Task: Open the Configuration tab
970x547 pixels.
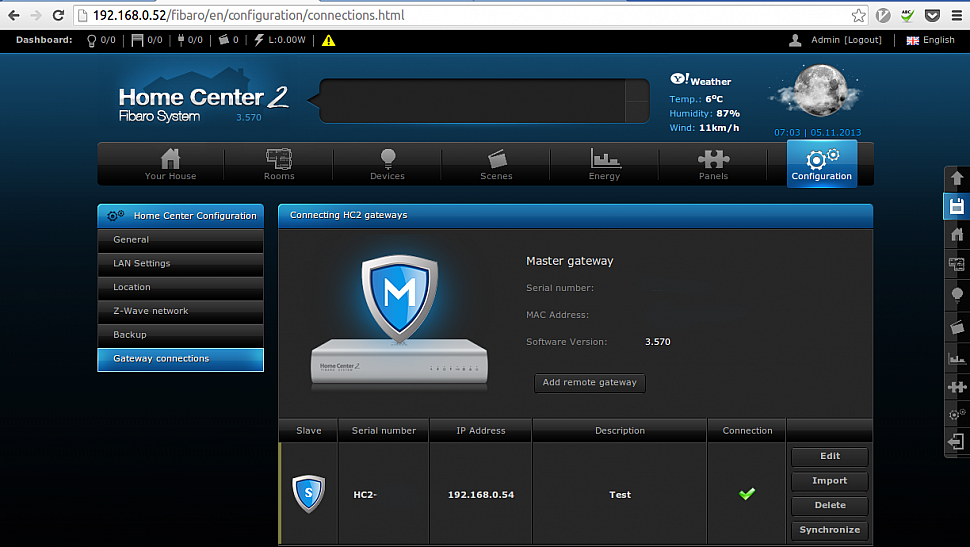Action: 822,164
